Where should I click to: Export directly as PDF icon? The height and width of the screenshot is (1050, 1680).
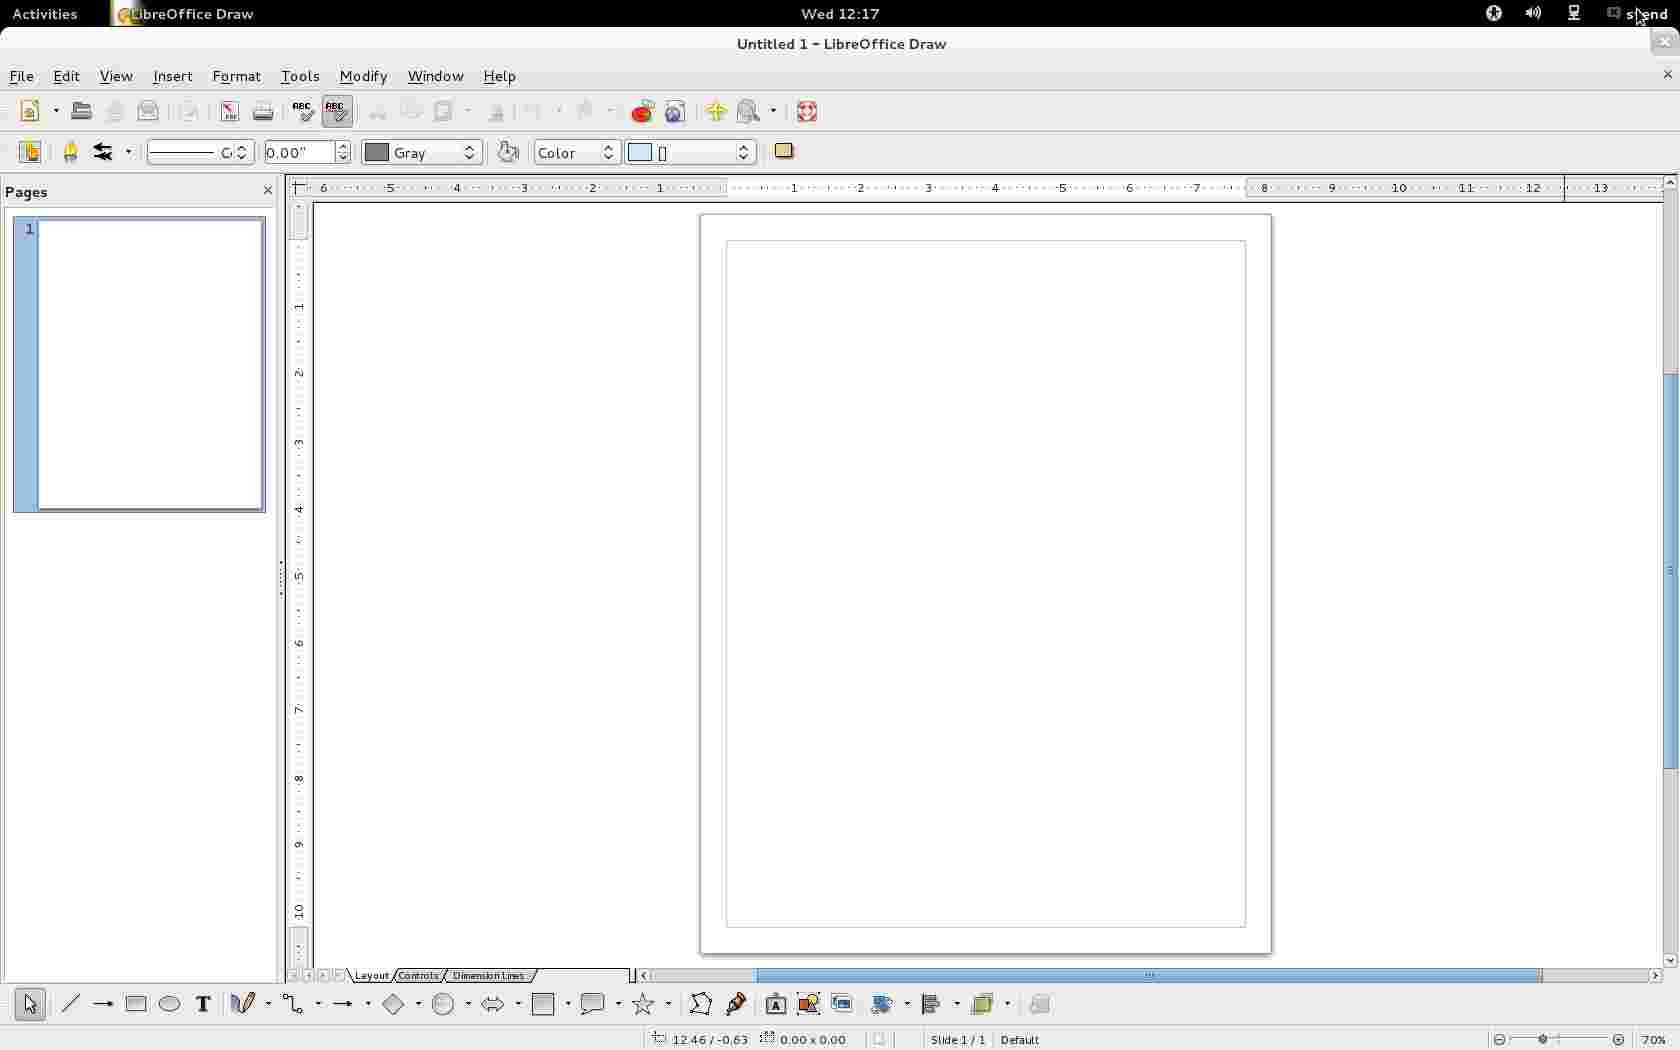pyautogui.click(x=230, y=112)
